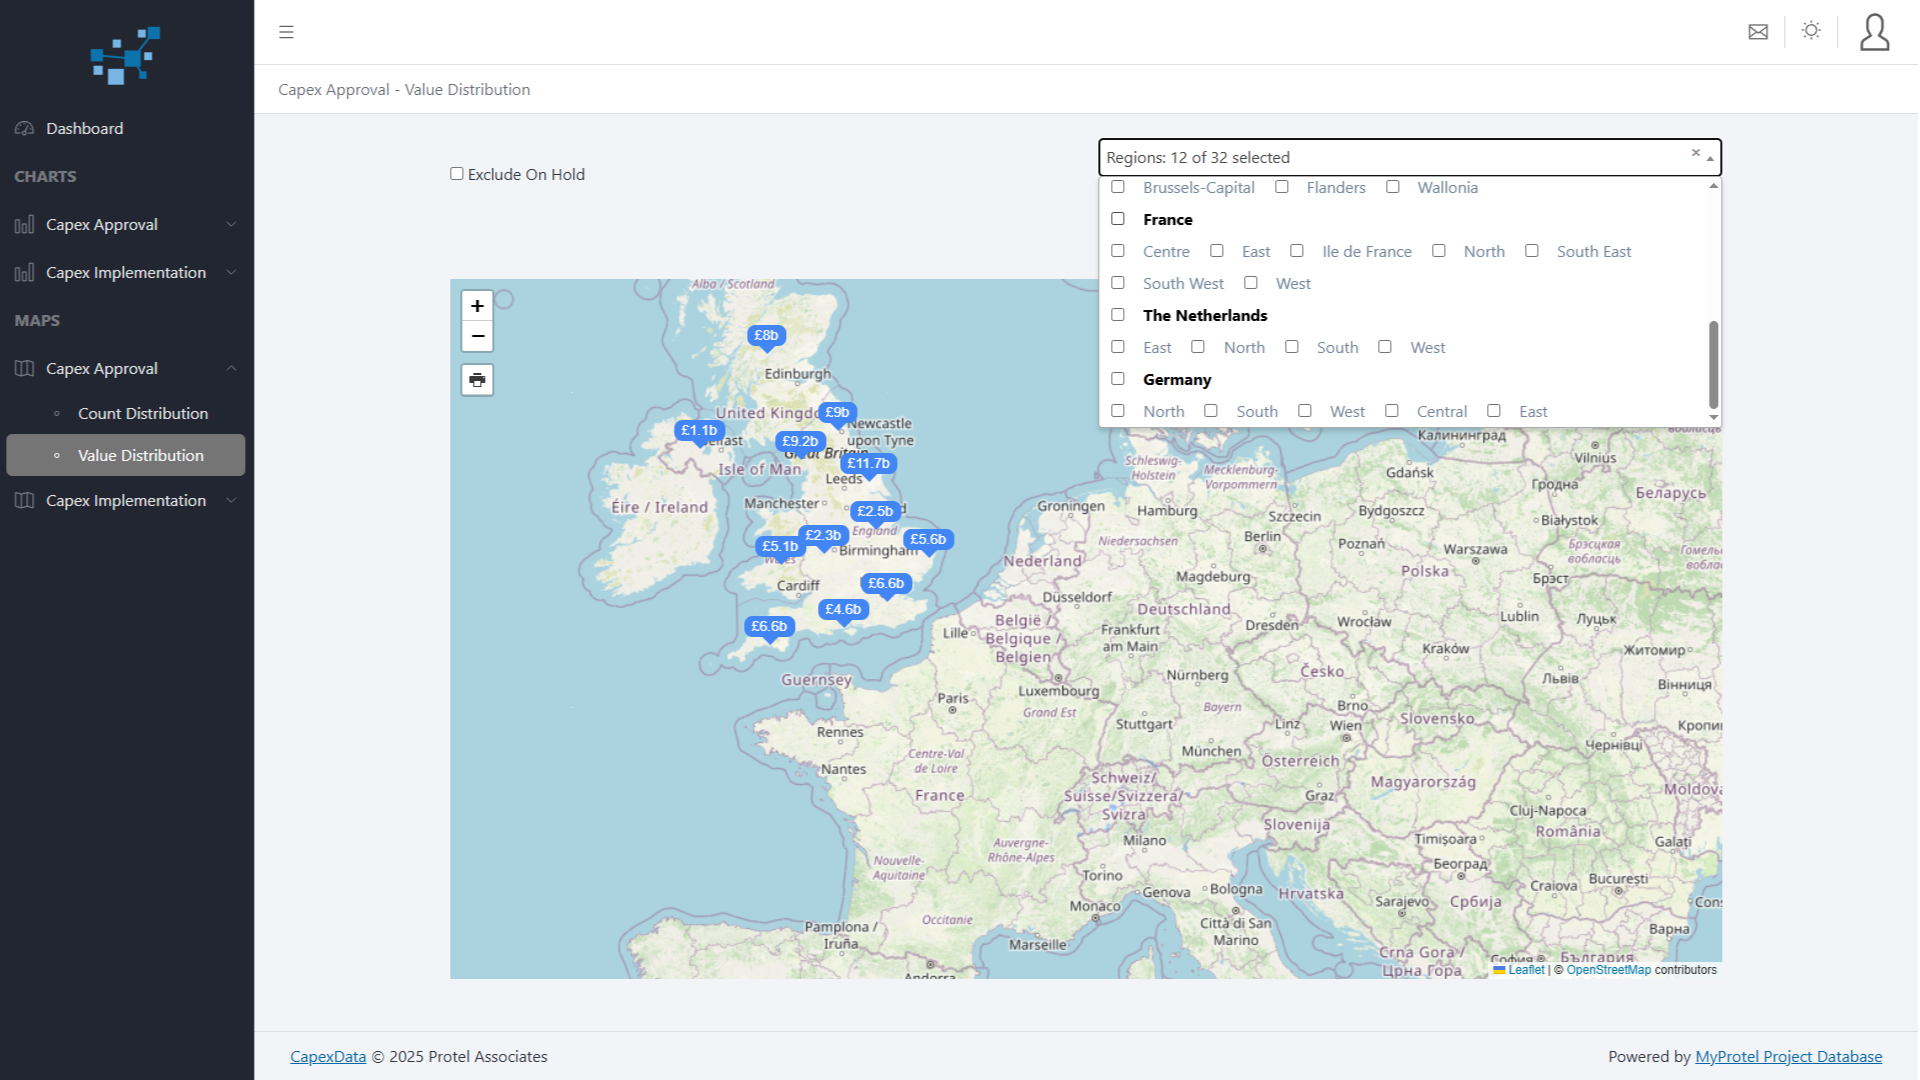Check the Brussels-Capital region
Viewport: 1920px width, 1080px height.
1118,187
